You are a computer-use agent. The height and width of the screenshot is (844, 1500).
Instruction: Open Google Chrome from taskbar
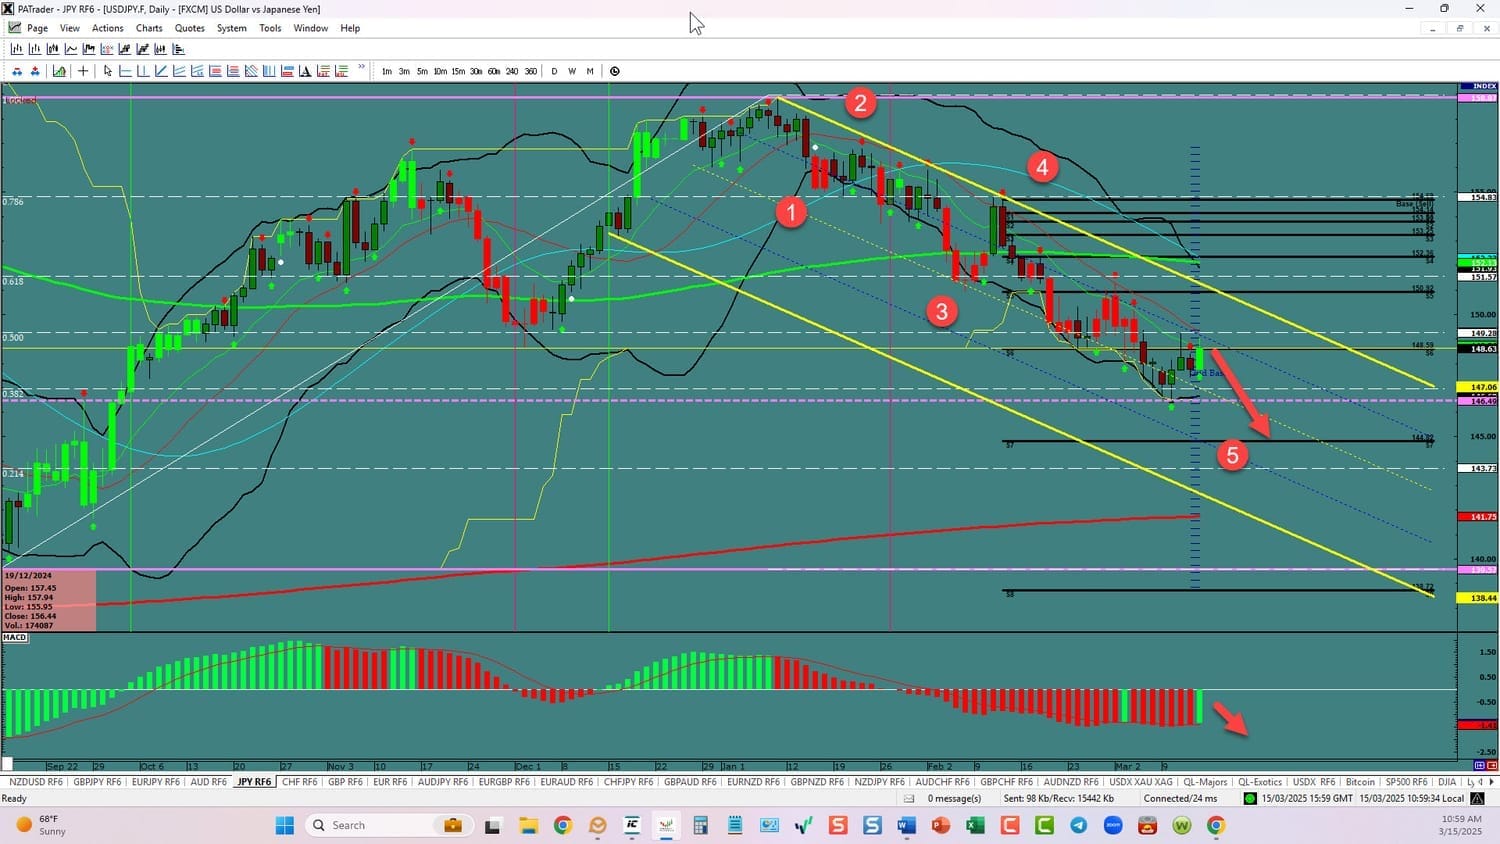click(x=562, y=825)
